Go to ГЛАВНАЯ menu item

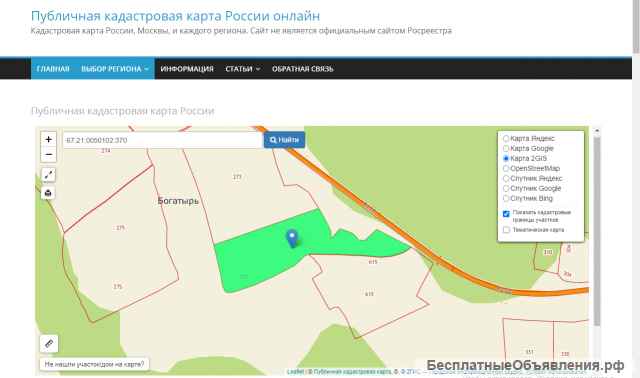point(53,69)
